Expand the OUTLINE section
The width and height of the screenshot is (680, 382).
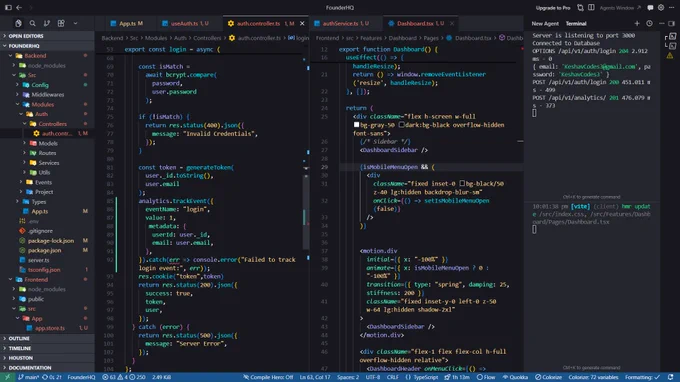[x=47, y=338]
